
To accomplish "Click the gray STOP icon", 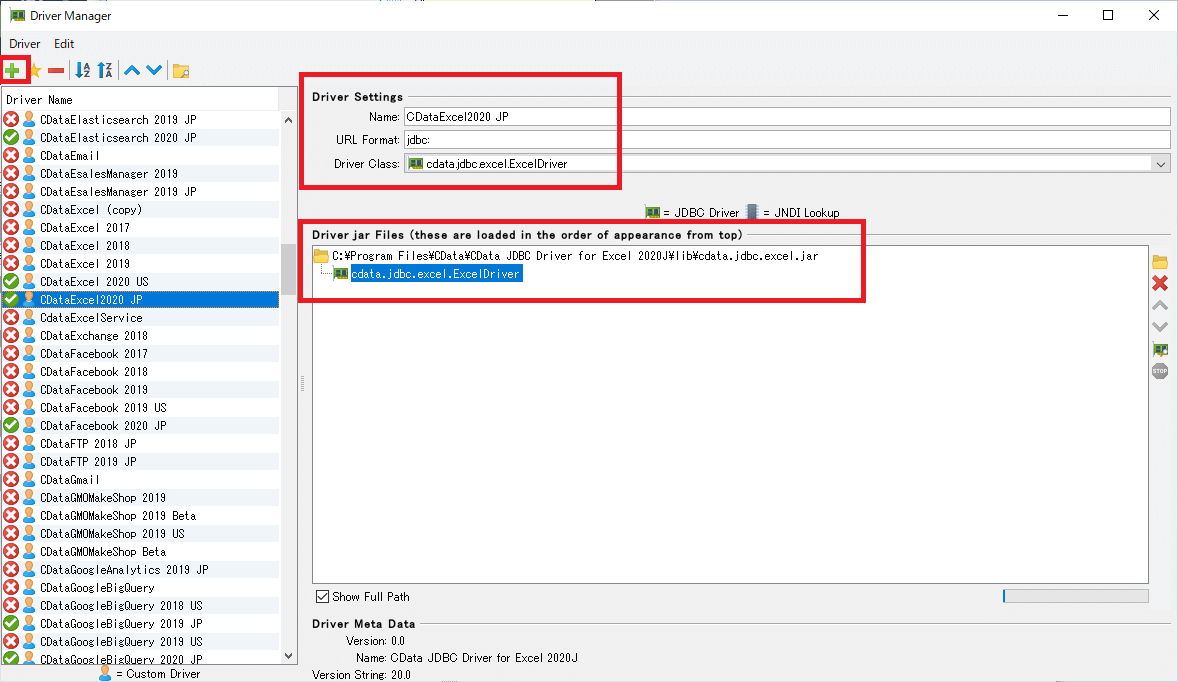I will (x=1160, y=371).
